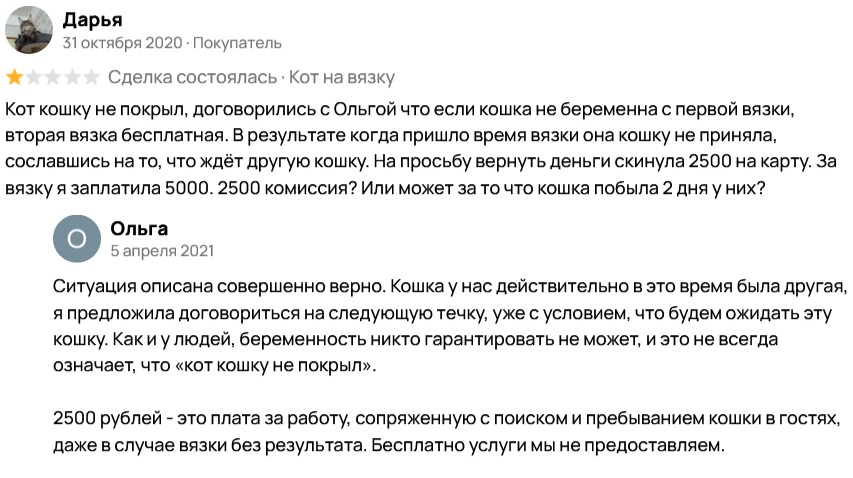This screenshot has width=853, height=478.
Task: Open Дарья's cat profile photo
Action: [29, 30]
